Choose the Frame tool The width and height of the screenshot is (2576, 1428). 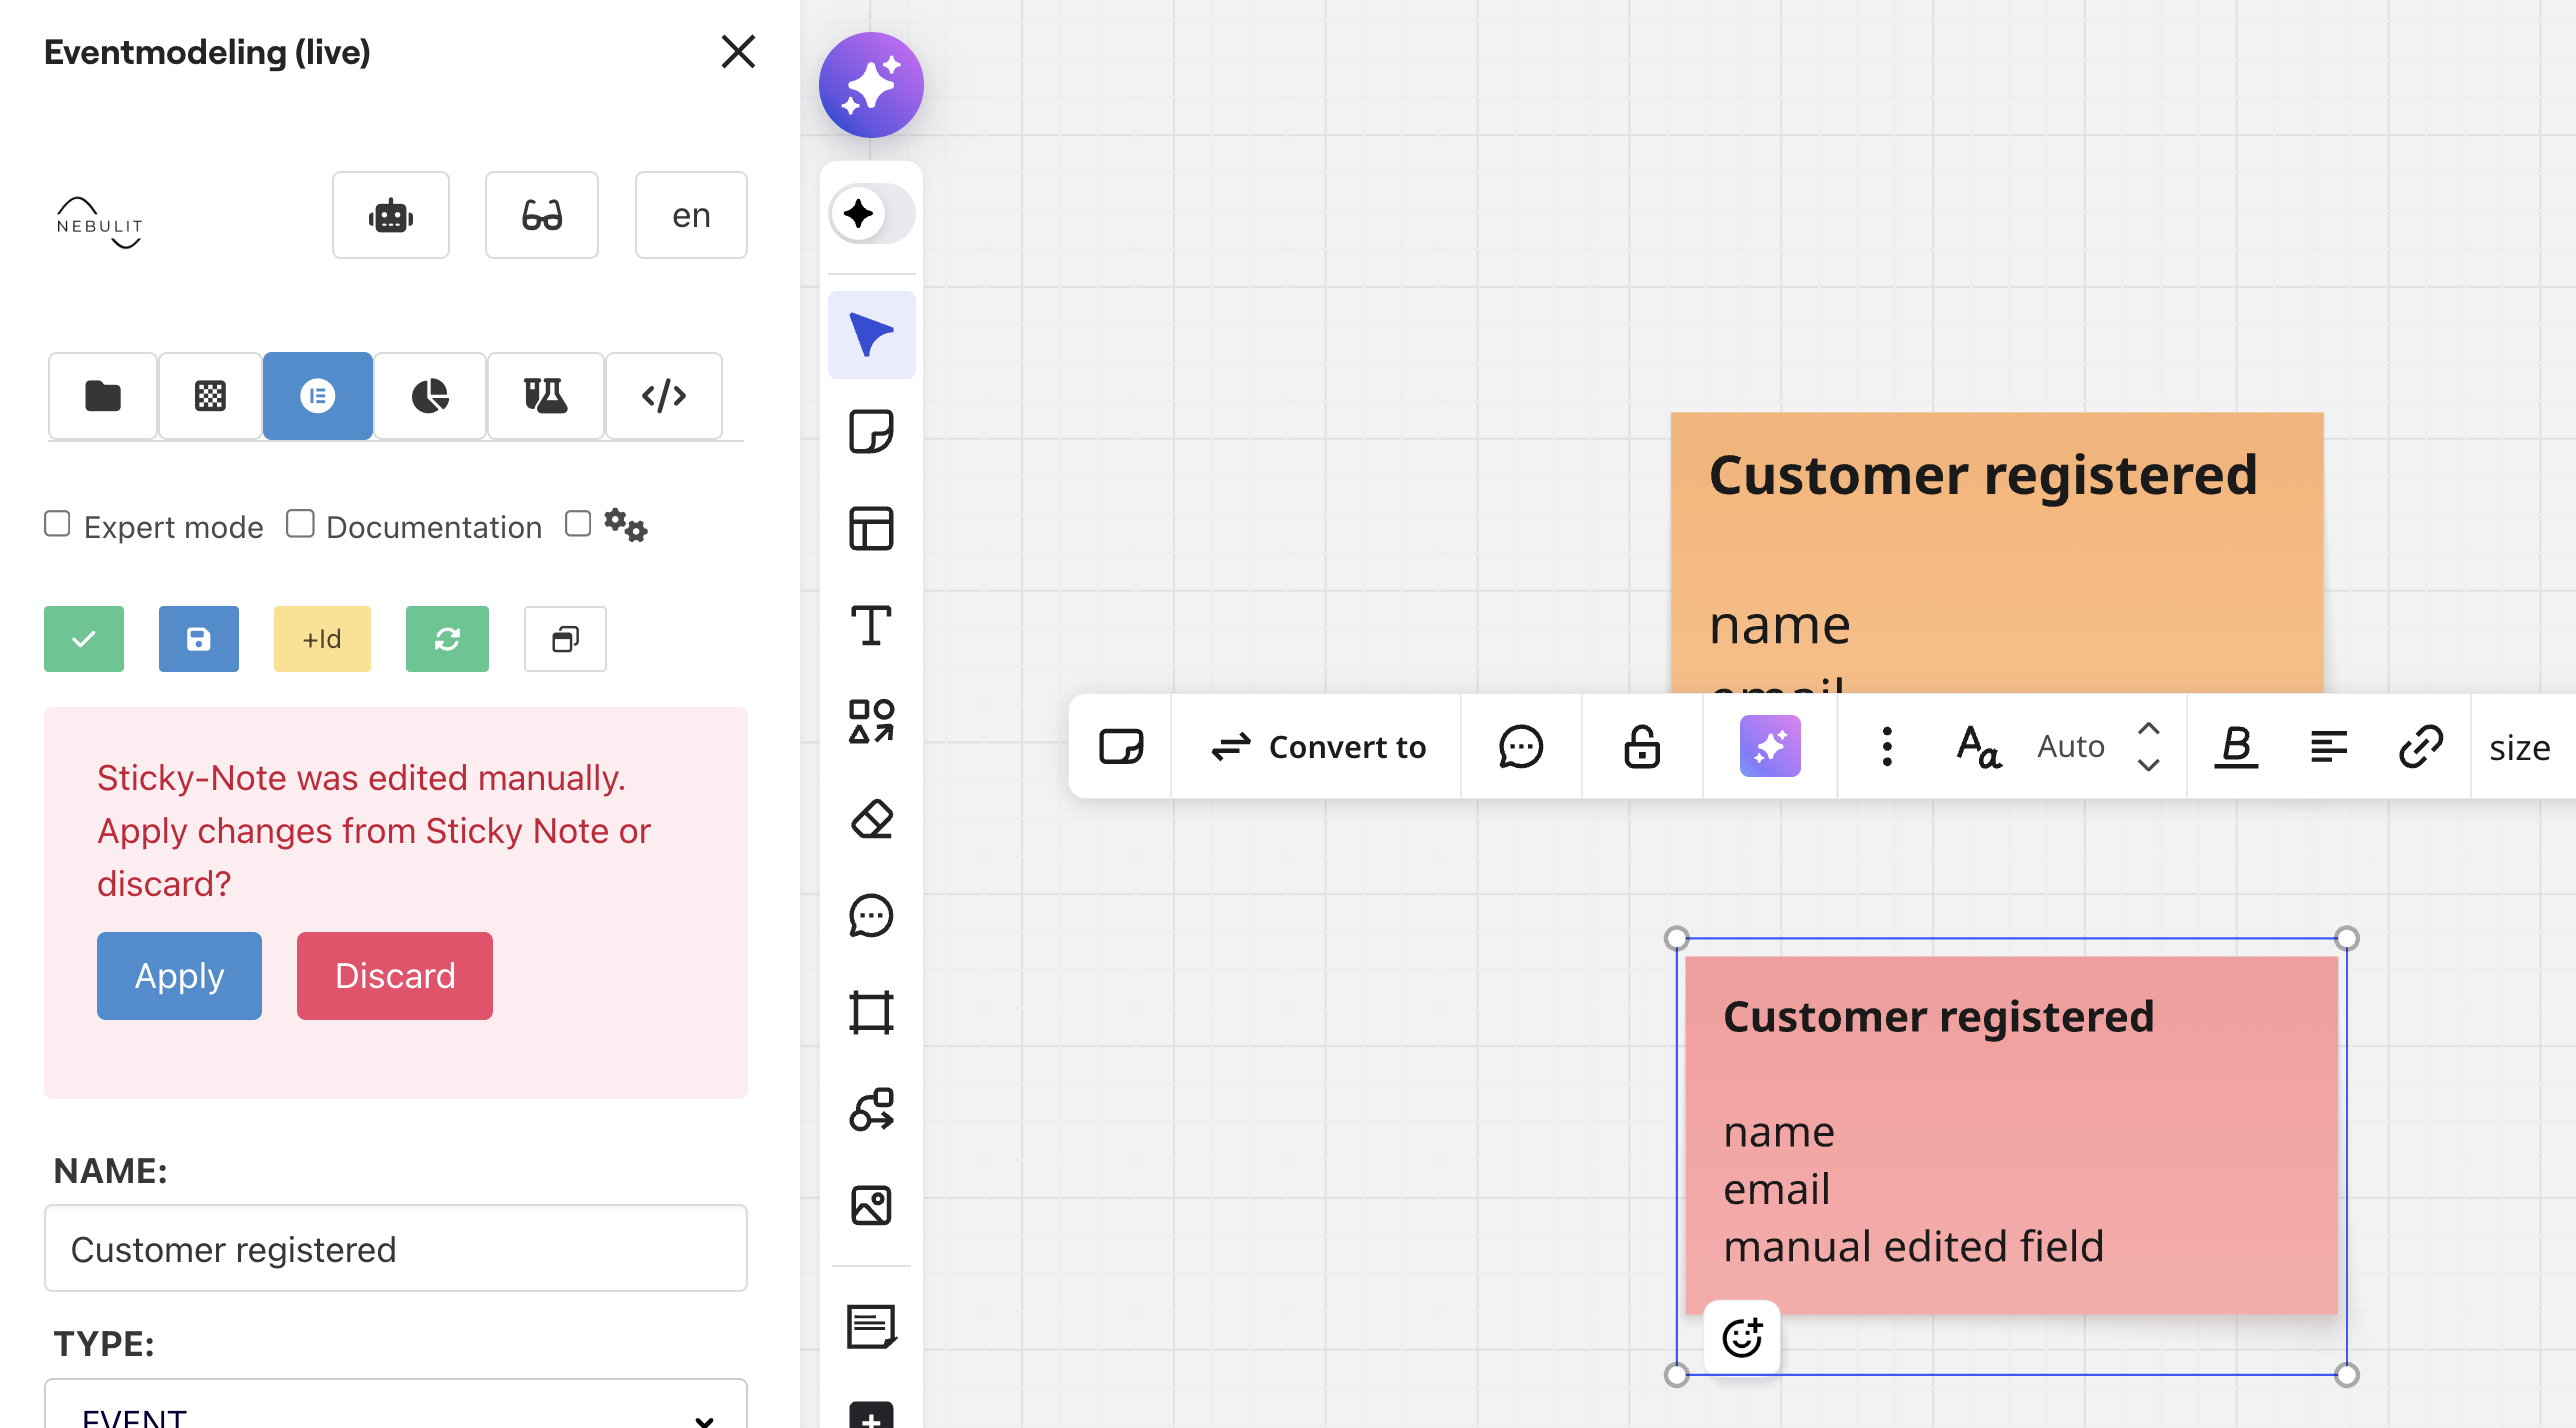pos(870,1012)
